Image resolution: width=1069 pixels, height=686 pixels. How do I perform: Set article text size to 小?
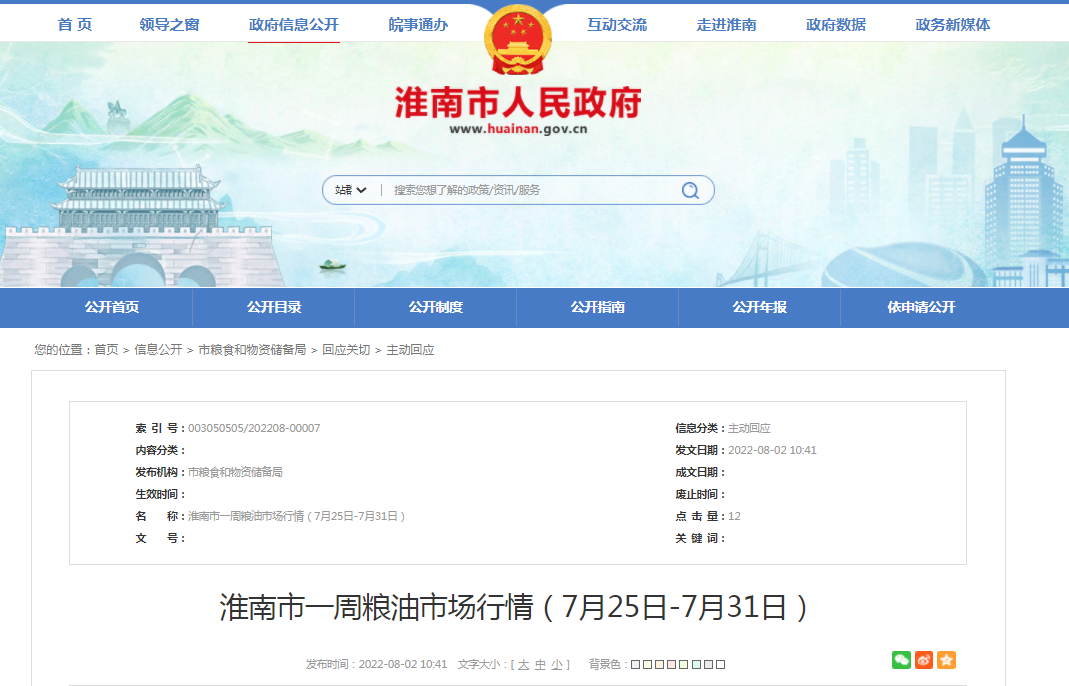pos(556,663)
